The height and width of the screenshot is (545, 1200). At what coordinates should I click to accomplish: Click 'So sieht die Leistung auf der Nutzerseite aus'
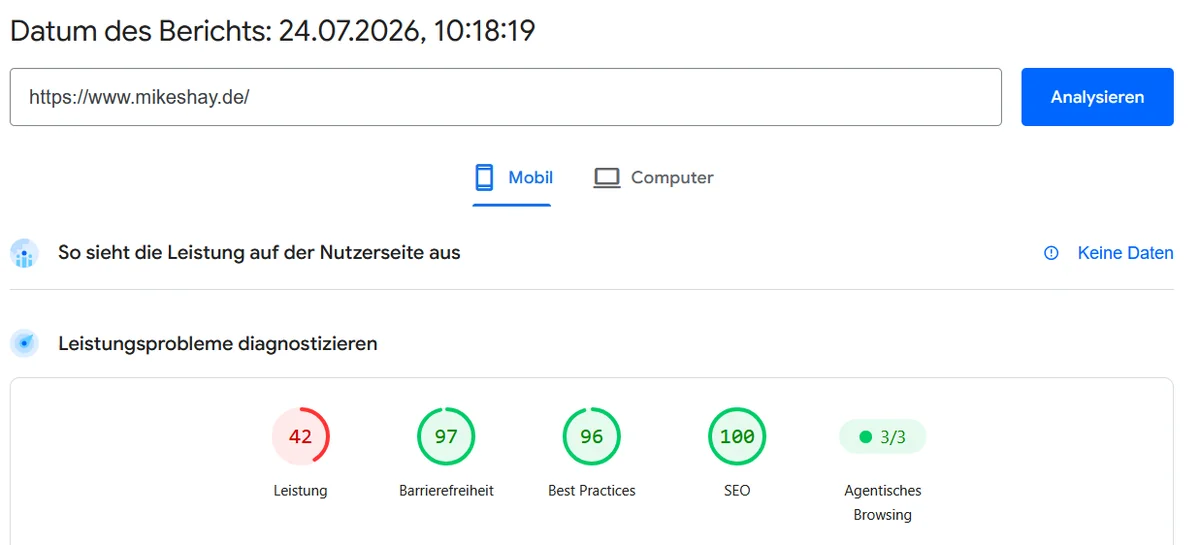click(x=259, y=253)
